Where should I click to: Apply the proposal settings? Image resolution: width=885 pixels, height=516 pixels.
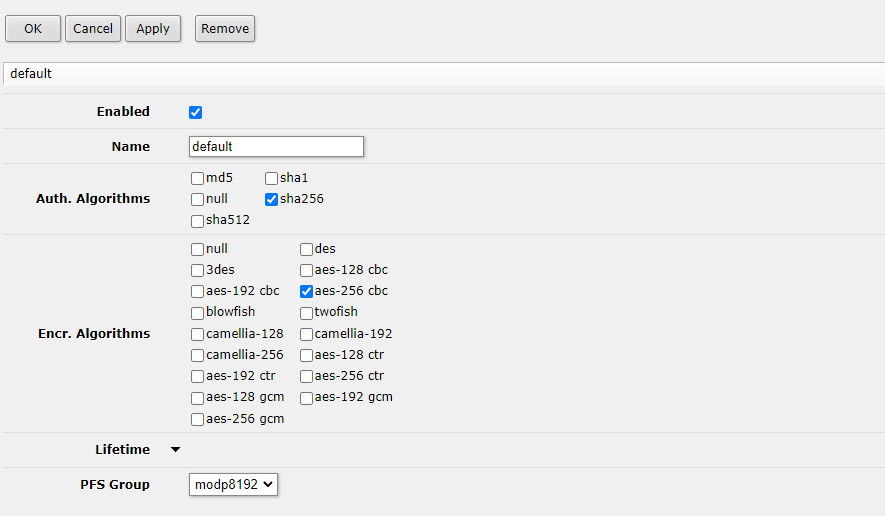coord(153,29)
